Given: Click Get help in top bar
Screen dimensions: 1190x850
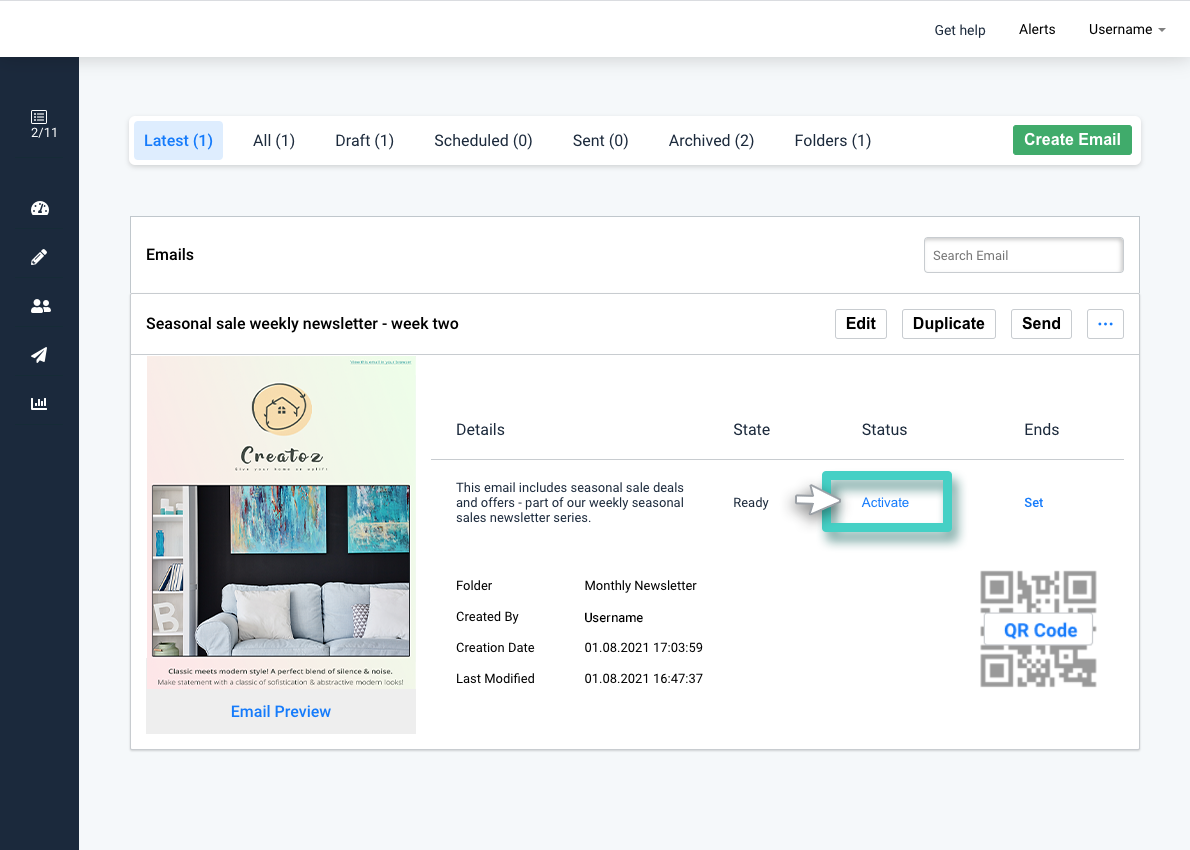Looking at the screenshot, I should (x=960, y=30).
